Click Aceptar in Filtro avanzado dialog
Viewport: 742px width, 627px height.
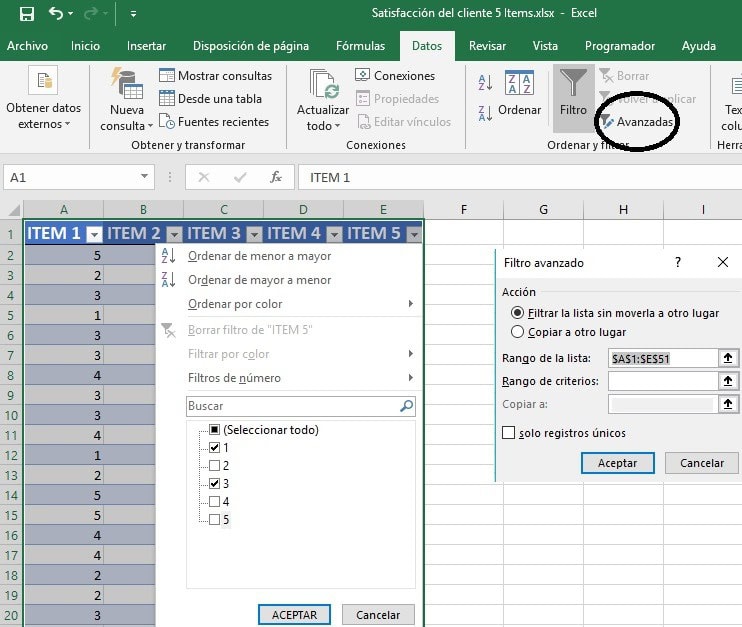pyautogui.click(x=617, y=463)
